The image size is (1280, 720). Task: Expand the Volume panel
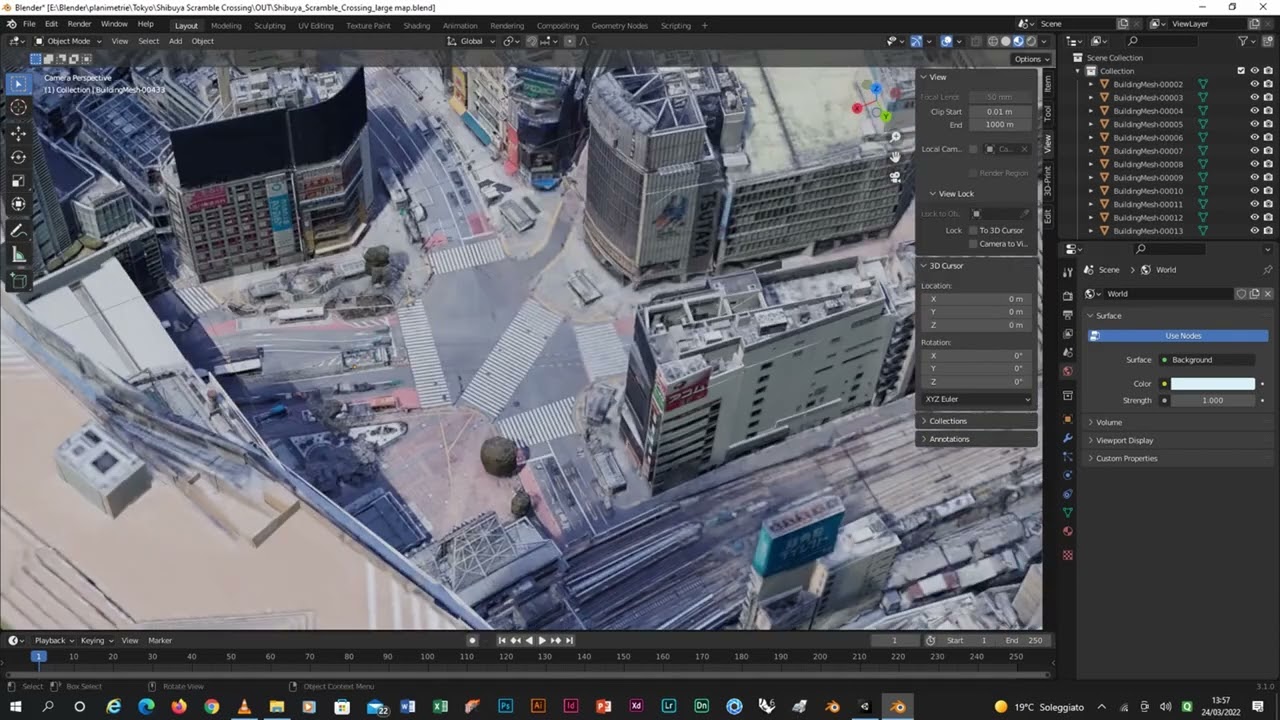tap(1109, 422)
